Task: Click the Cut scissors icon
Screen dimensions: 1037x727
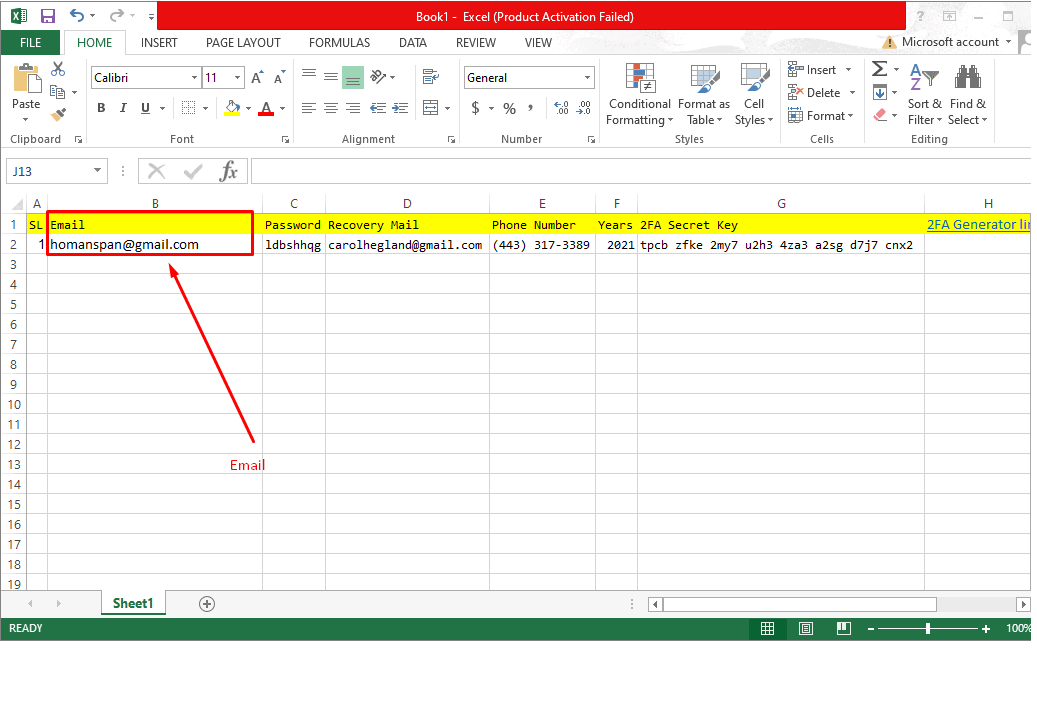Action: pos(58,69)
